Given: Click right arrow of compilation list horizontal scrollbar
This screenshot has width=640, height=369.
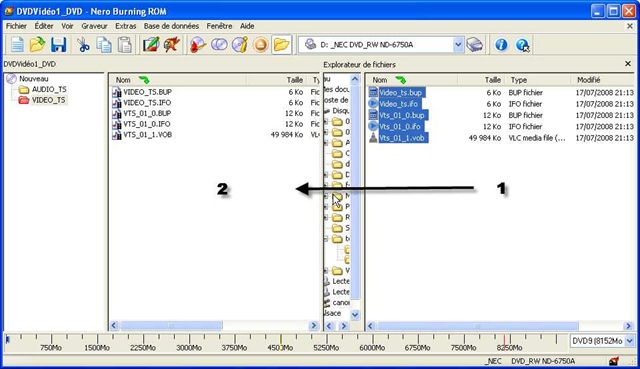Looking at the screenshot, I should [x=313, y=325].
